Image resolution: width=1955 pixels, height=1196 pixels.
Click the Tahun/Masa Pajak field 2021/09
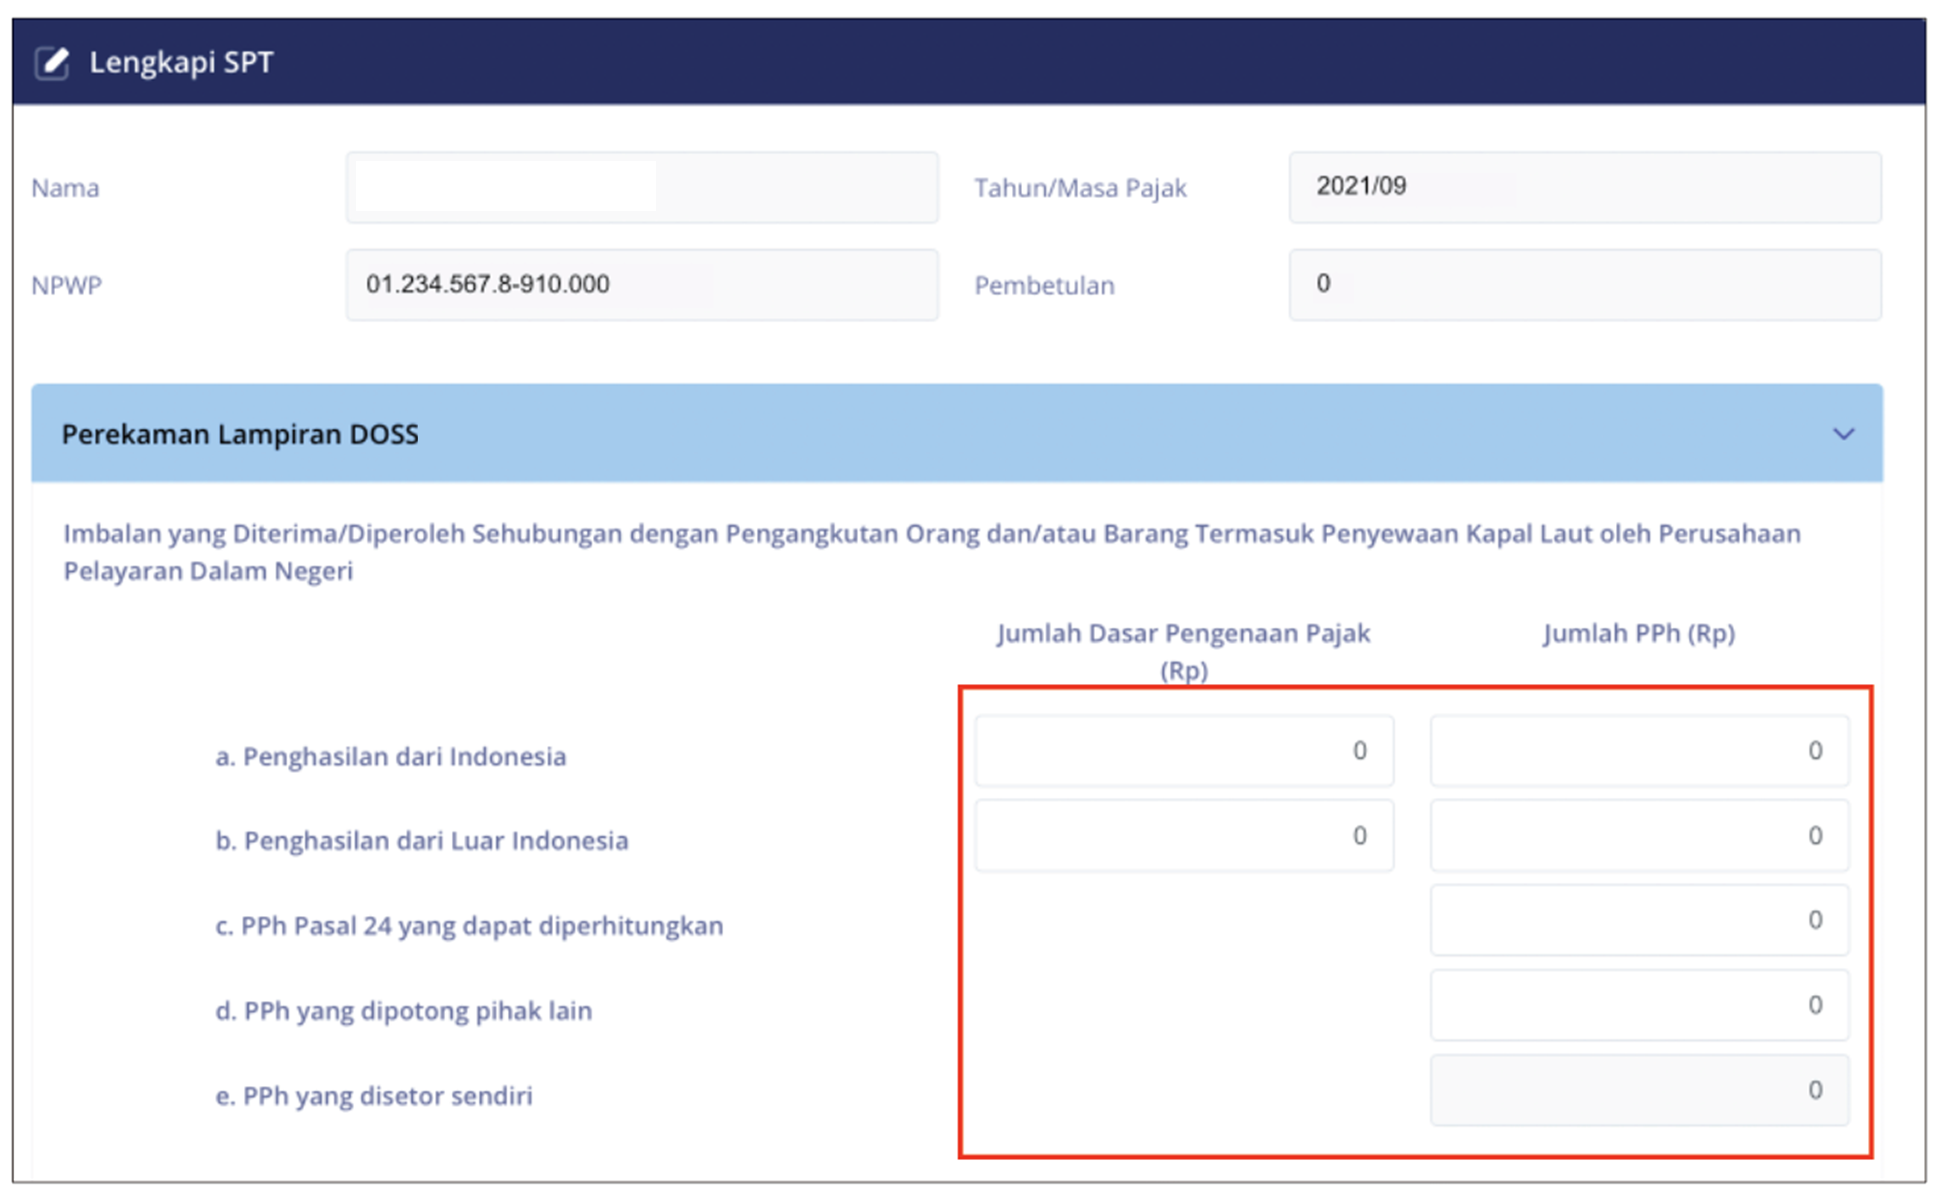[1584, 187]
